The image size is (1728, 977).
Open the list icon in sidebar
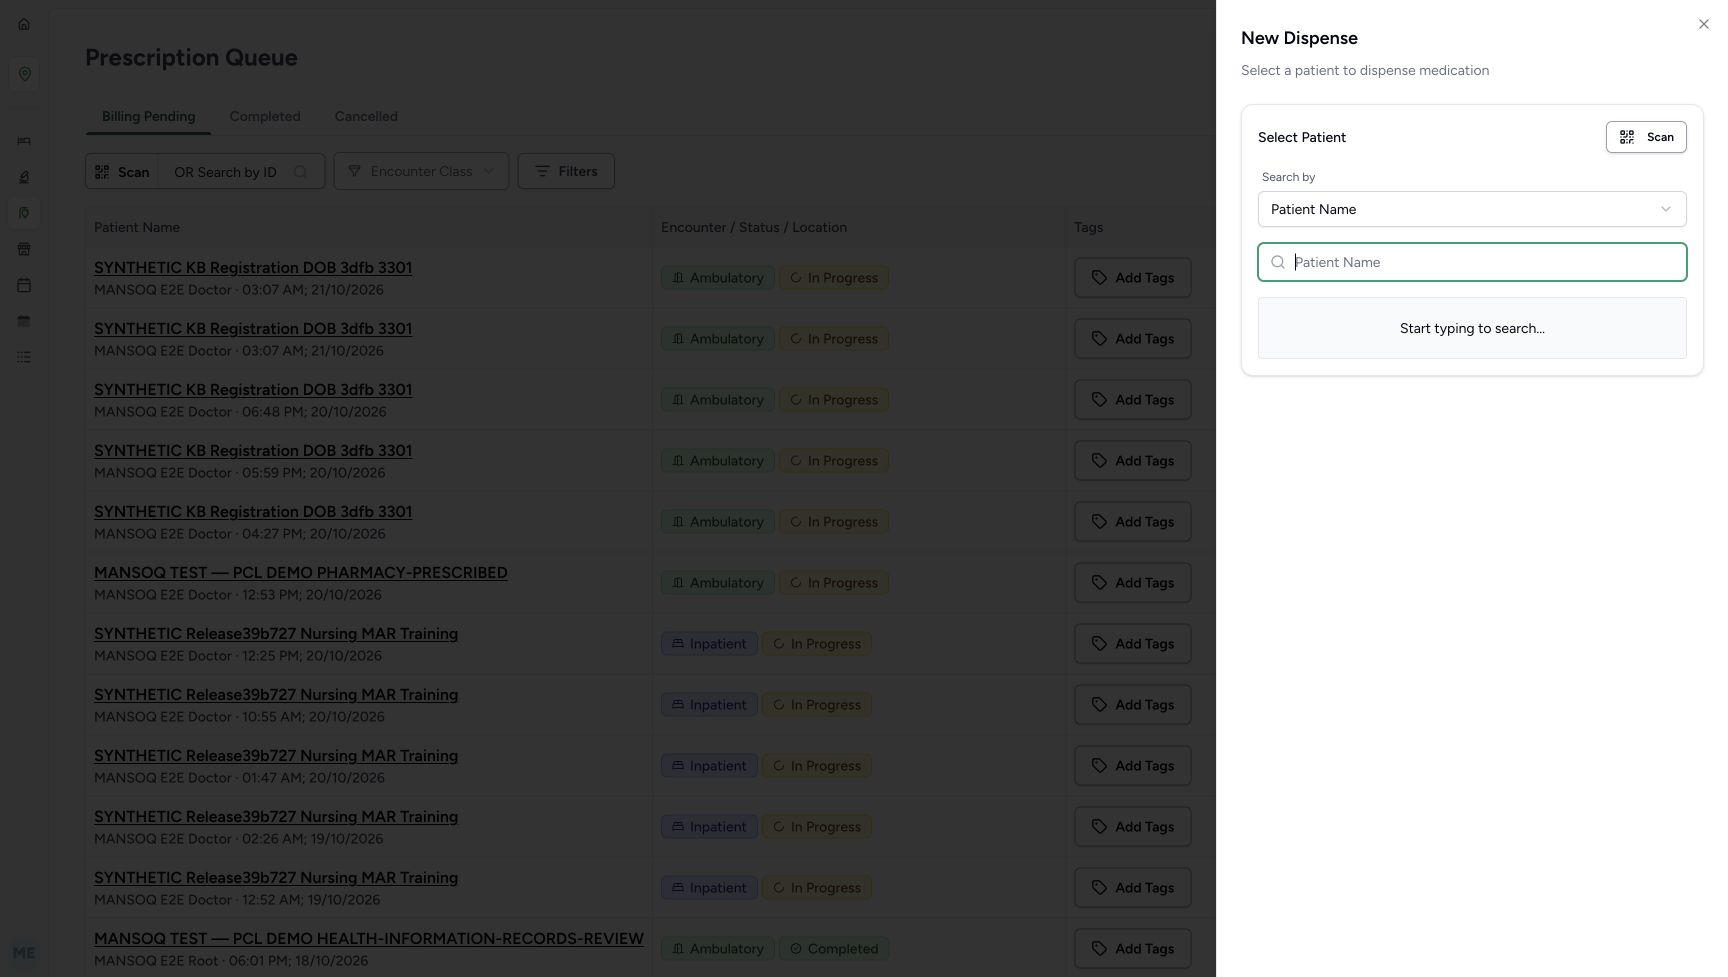click(x=24, y=357)
